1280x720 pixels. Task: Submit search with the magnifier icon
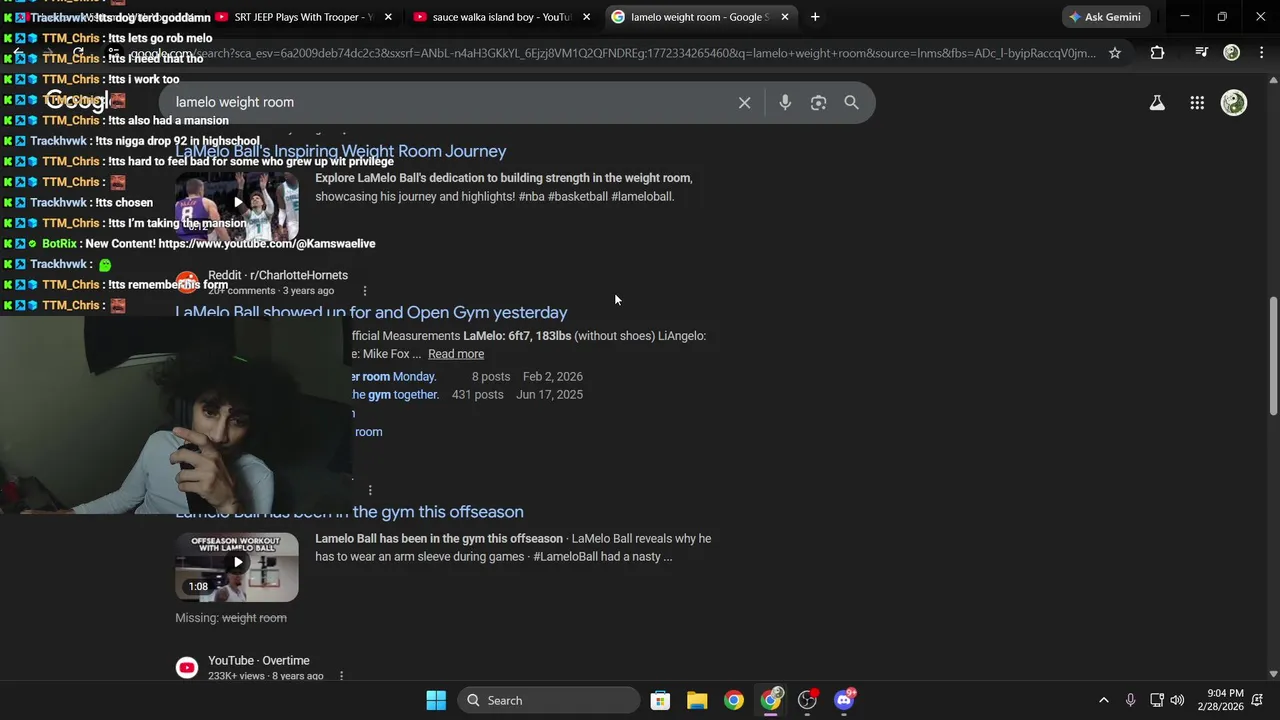[851, 102]
